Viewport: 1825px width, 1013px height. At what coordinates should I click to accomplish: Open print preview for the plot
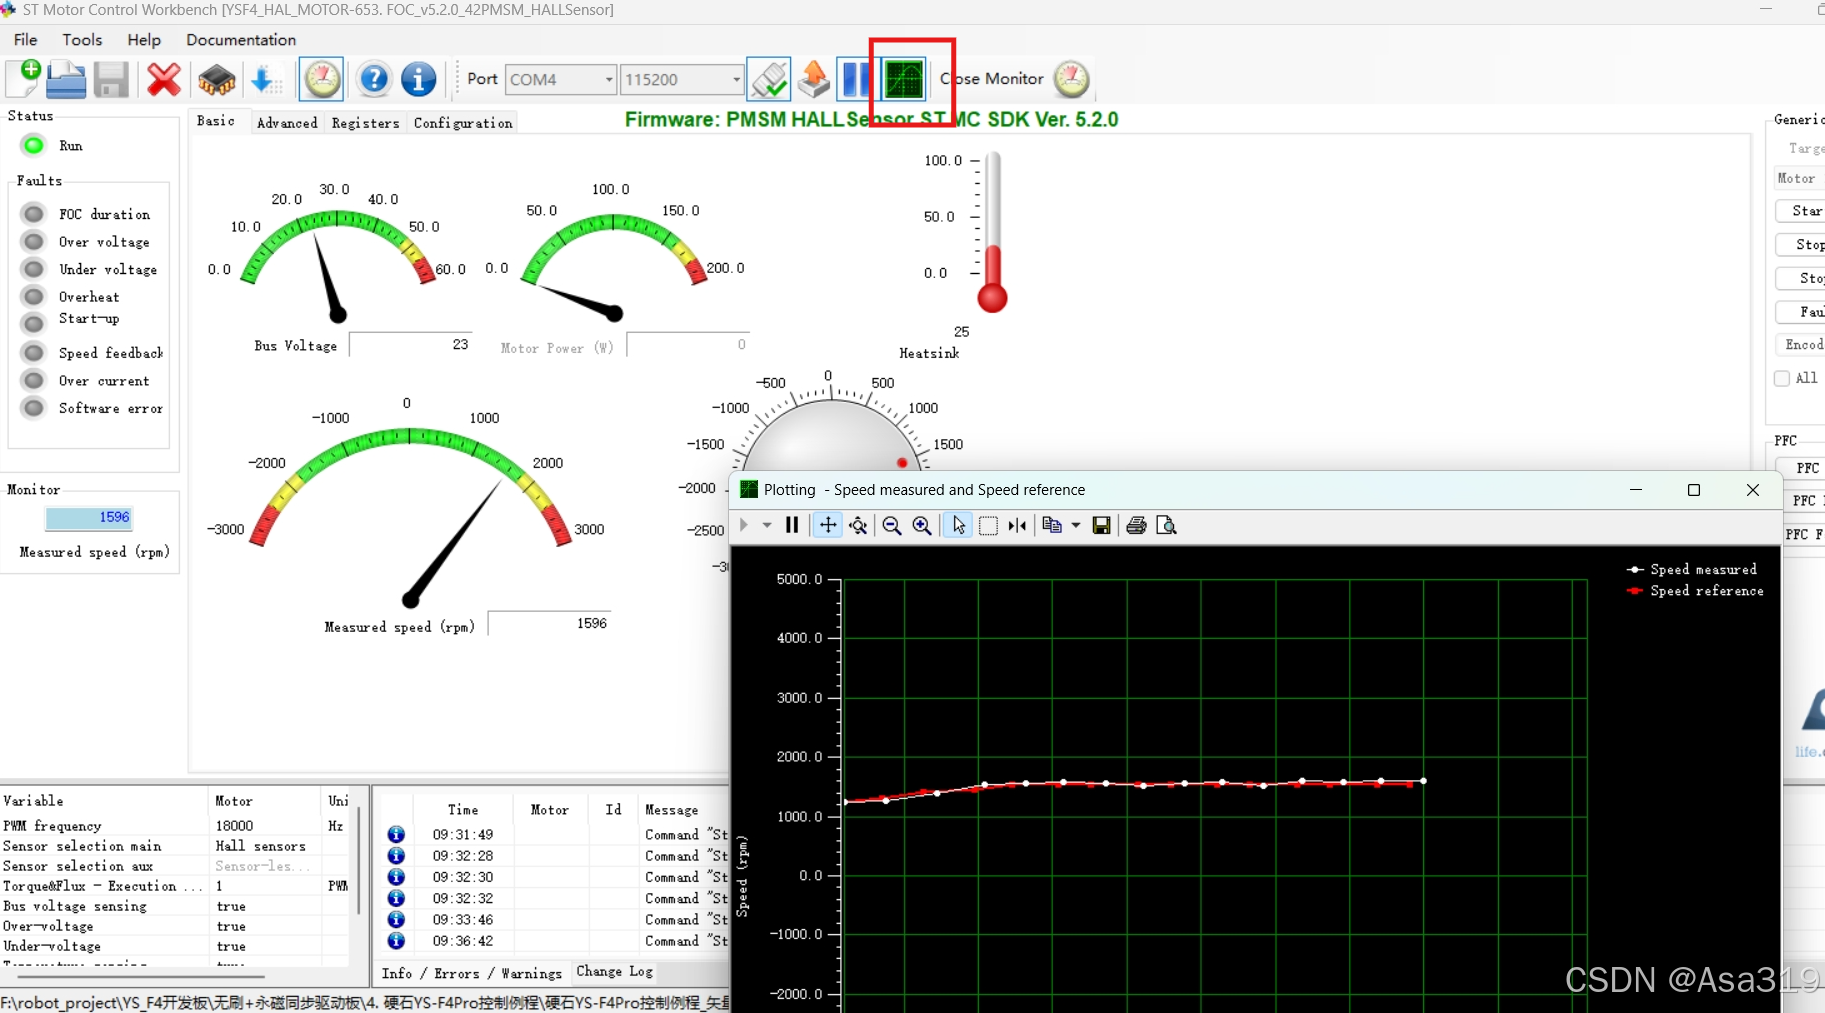coord(1166,525)
